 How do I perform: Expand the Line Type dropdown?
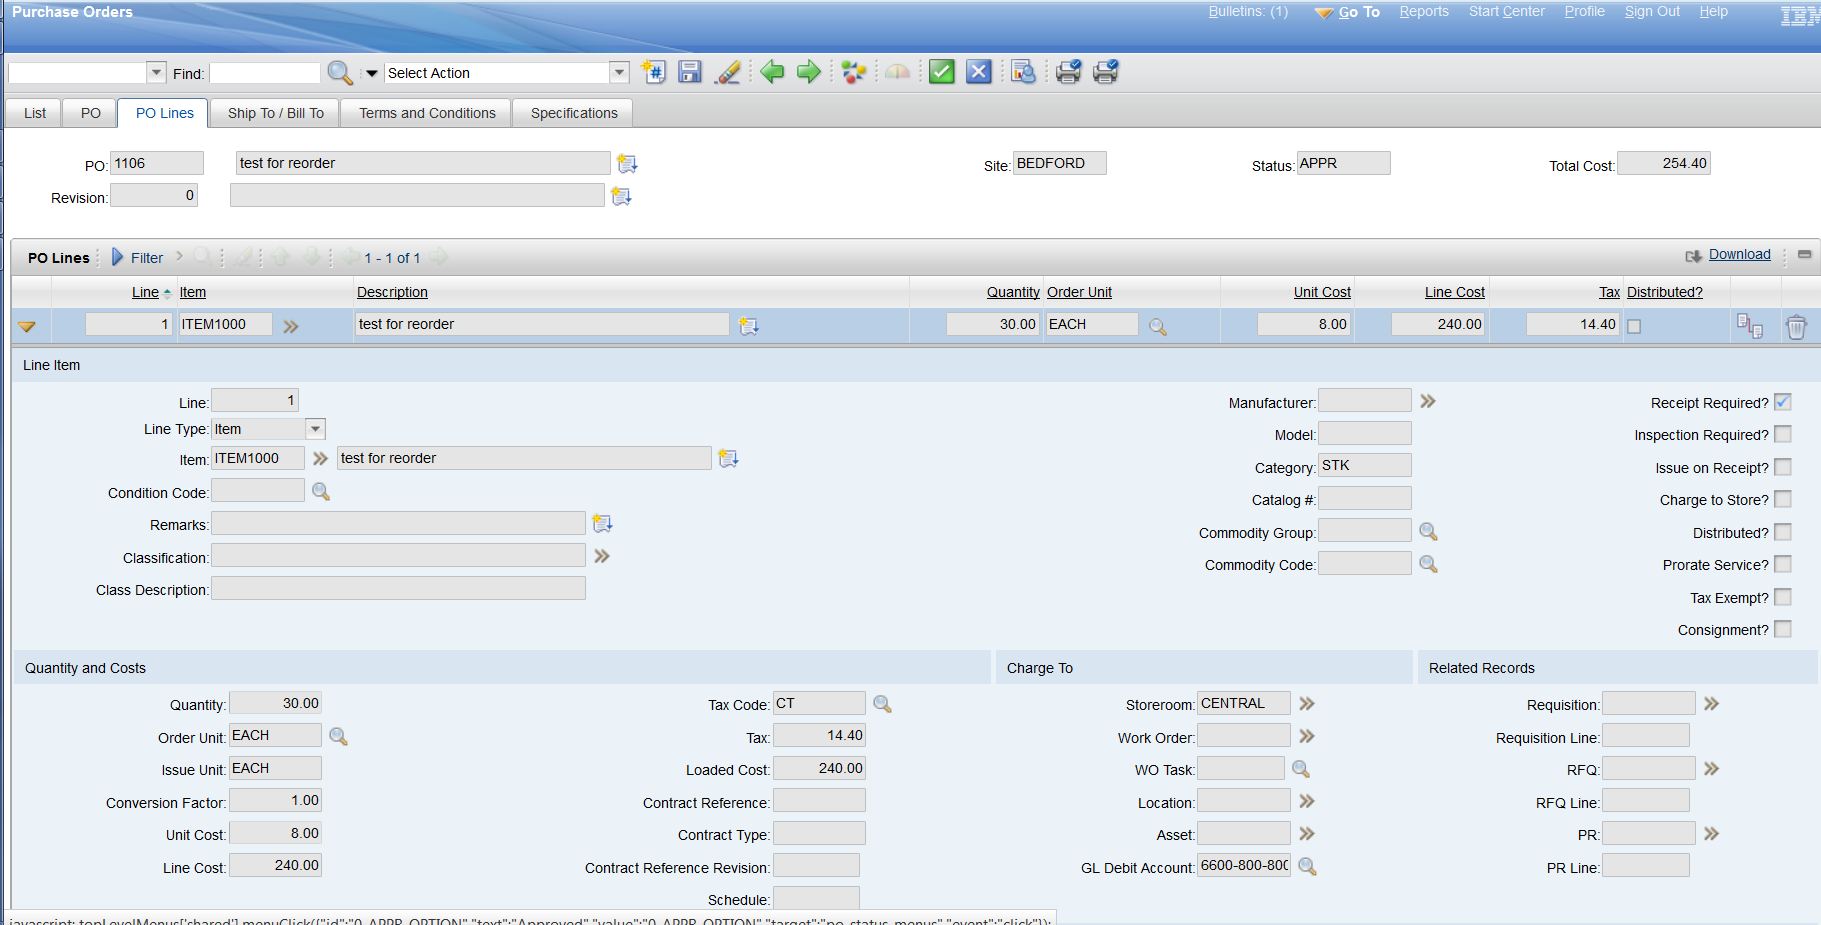coord(315,429)
